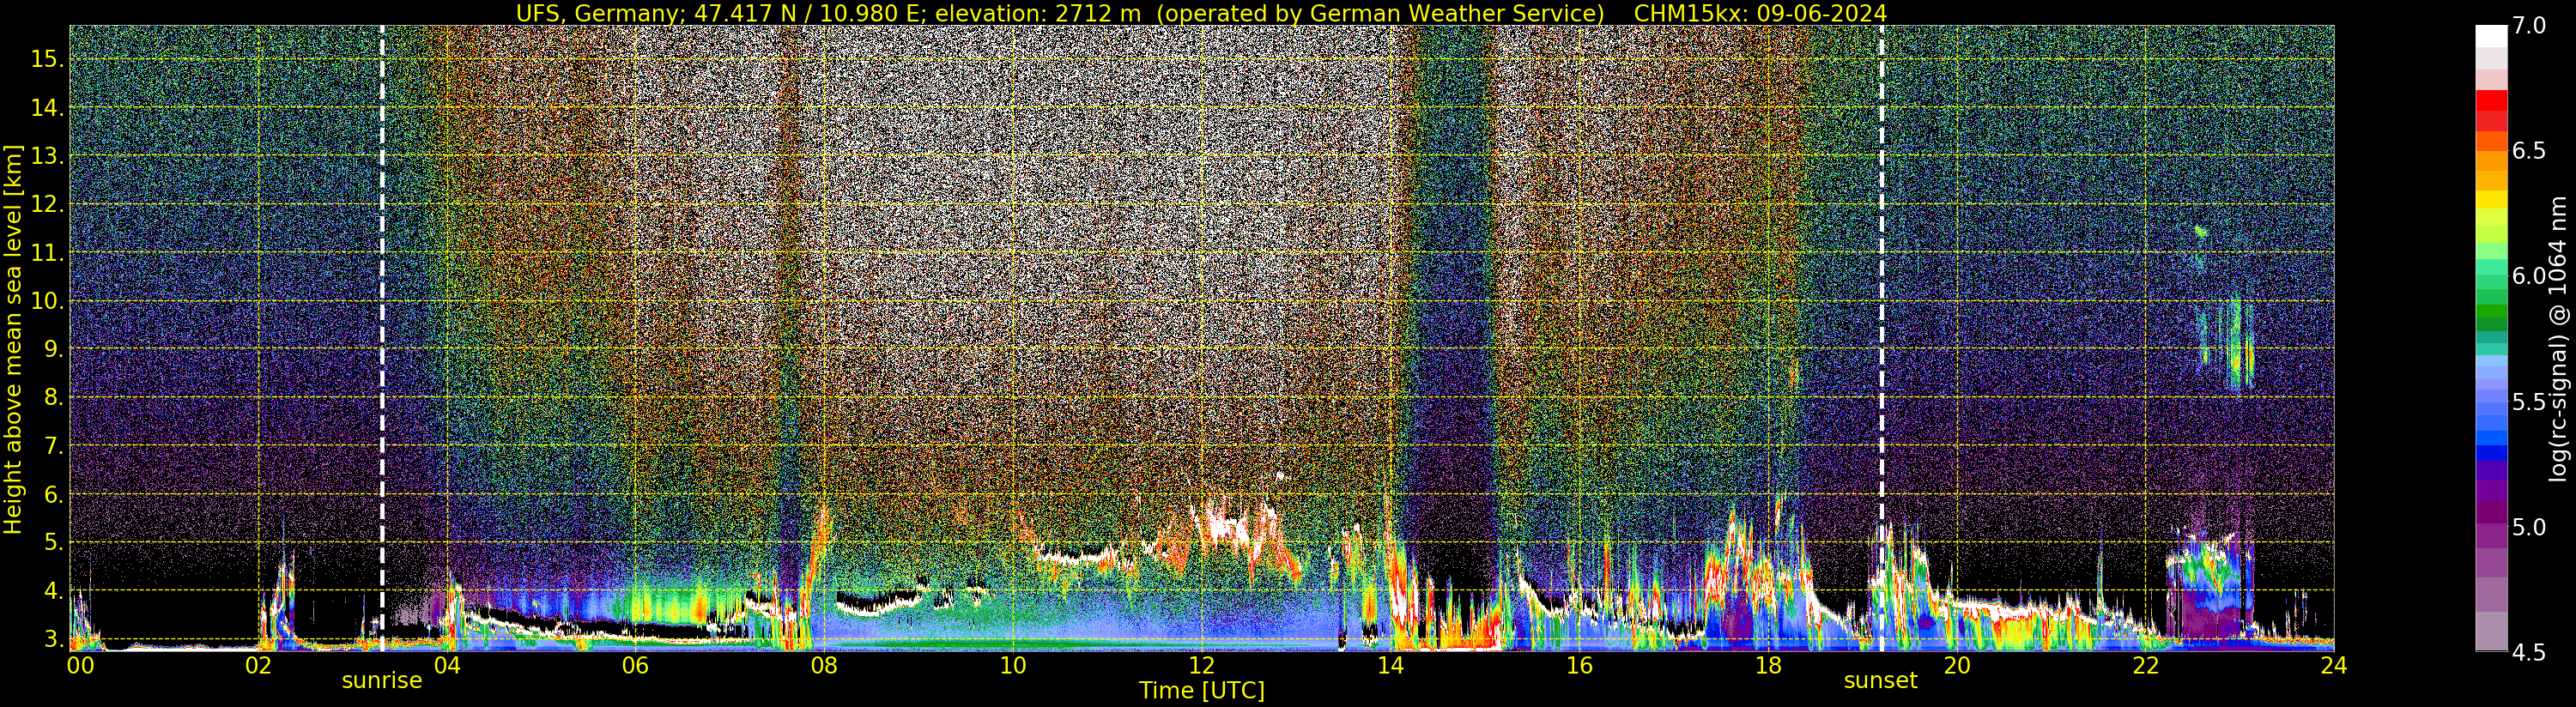This screenshot has width=2576, height=707.
Task: Click the time axis tick label '06'
Action: pyautogui.click(x=635, y=666)
